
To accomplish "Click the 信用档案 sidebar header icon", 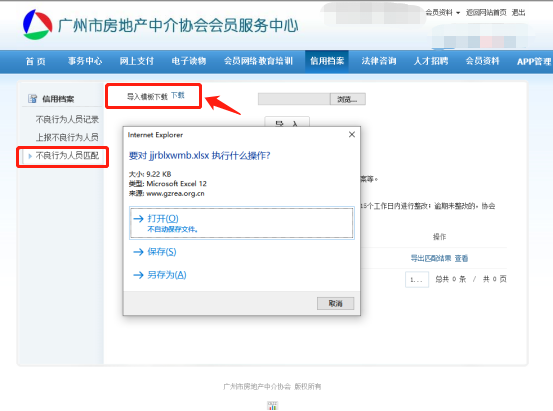I will point(32,99).
